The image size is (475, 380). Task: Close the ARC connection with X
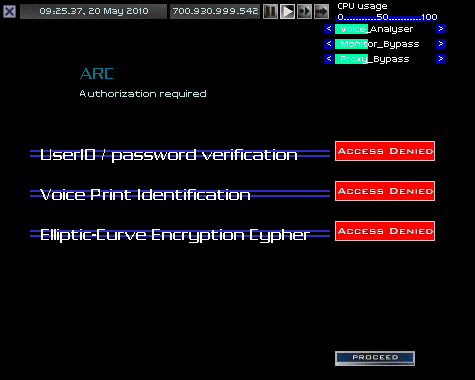(10, 12)
